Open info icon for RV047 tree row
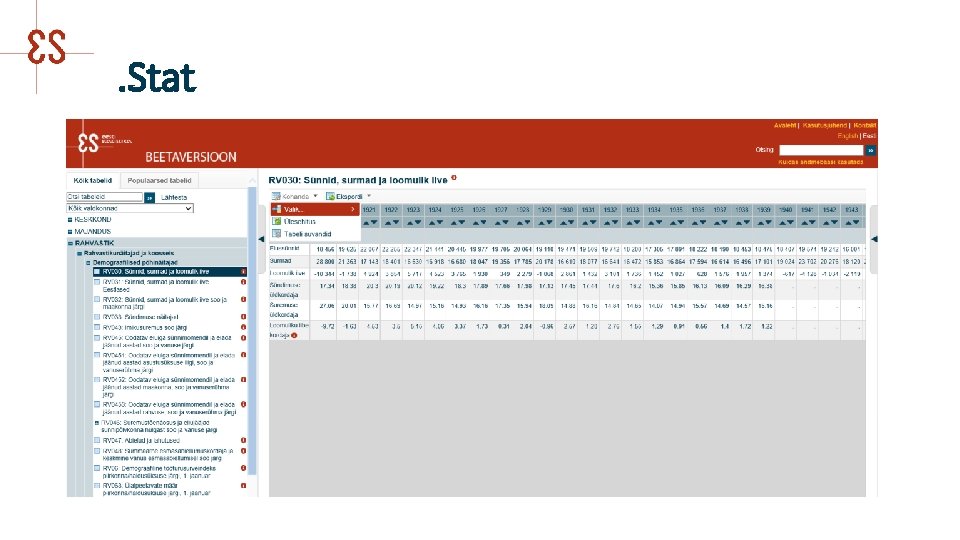The width and height of the screenshot is (960, 540). click(244, 440)
